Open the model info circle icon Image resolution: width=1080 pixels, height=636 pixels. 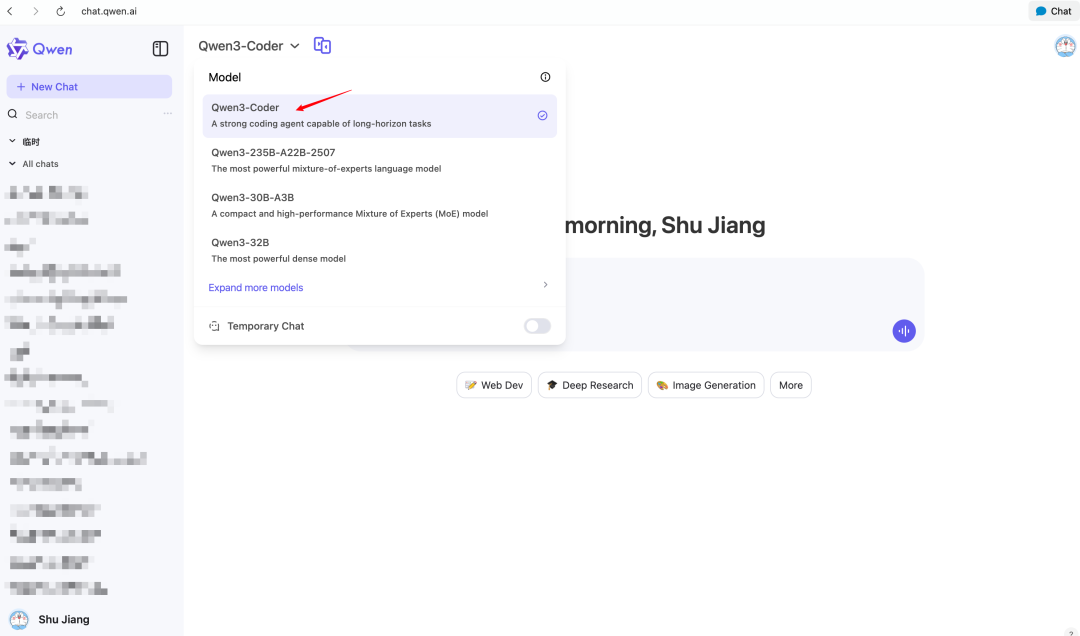[546, 77]
